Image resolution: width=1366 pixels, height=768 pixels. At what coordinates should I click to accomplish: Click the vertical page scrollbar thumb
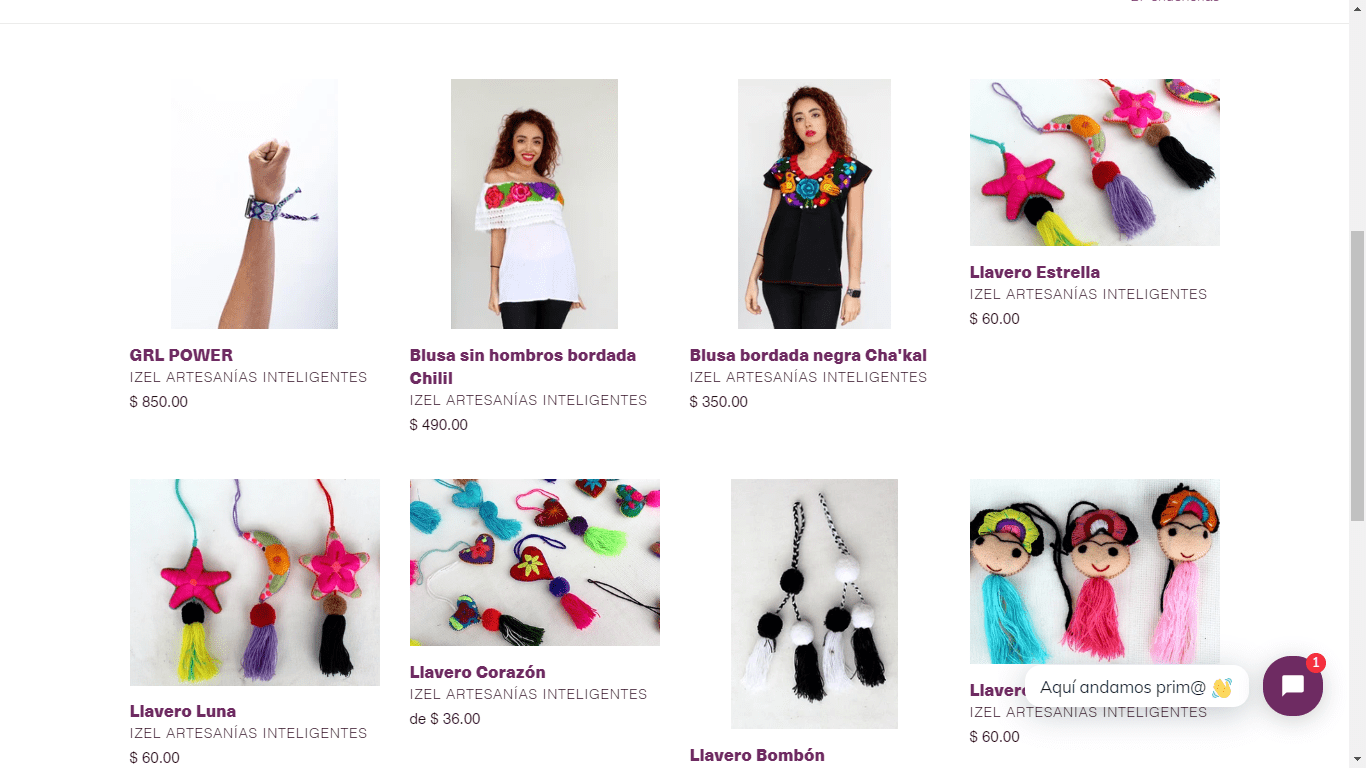(x=1357, y=375)
